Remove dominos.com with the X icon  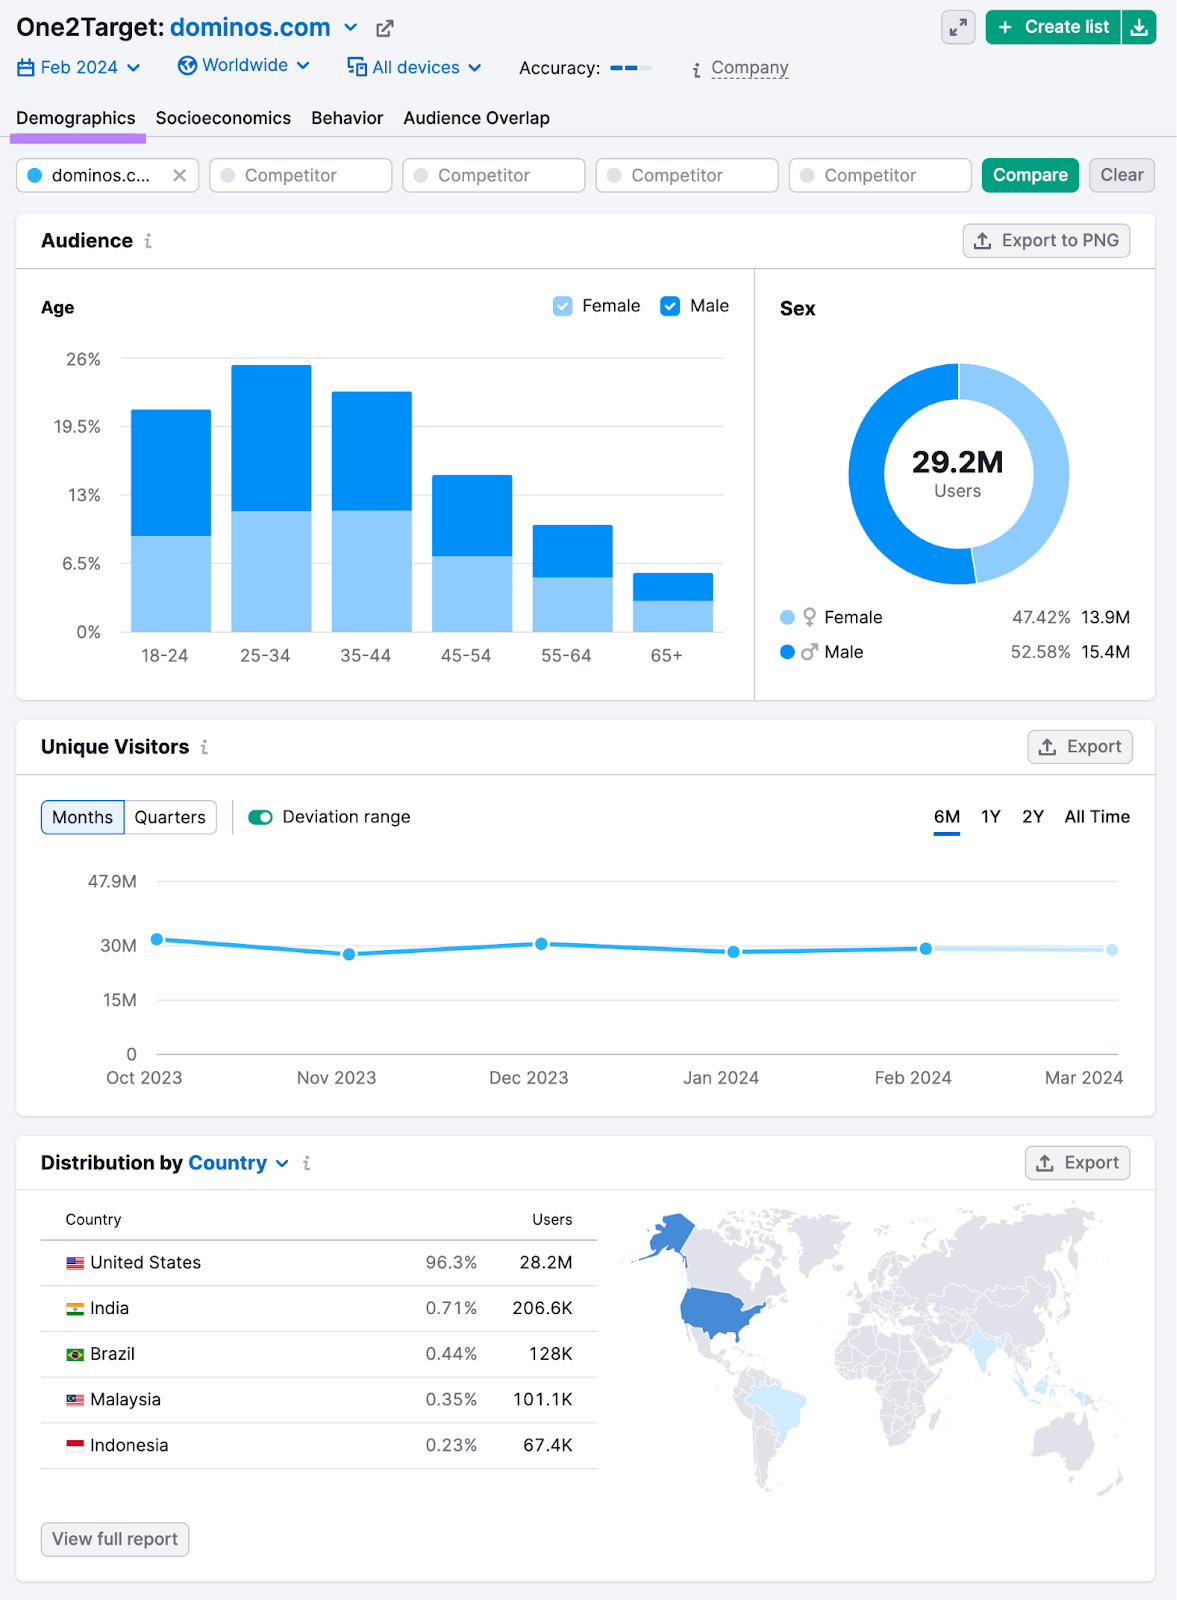coord(179,175)
